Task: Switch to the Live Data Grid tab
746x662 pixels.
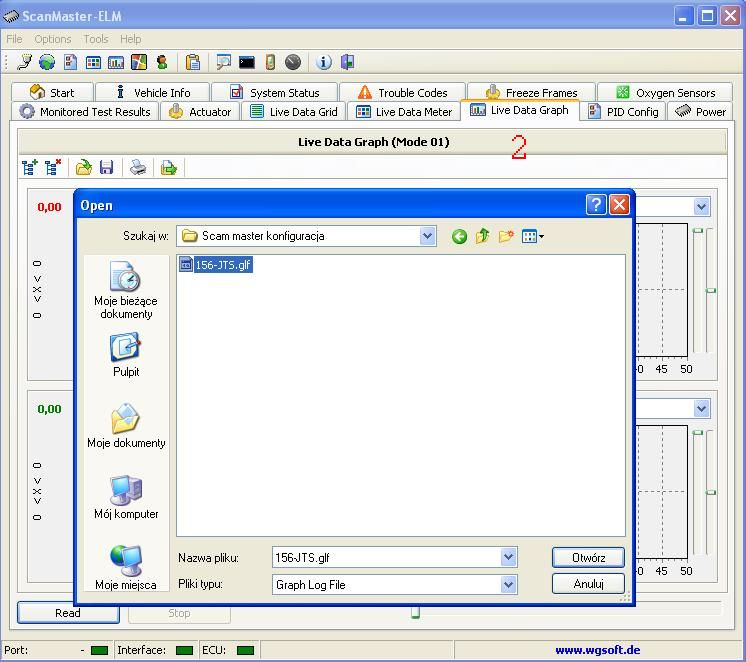Action: pos(294,112)
